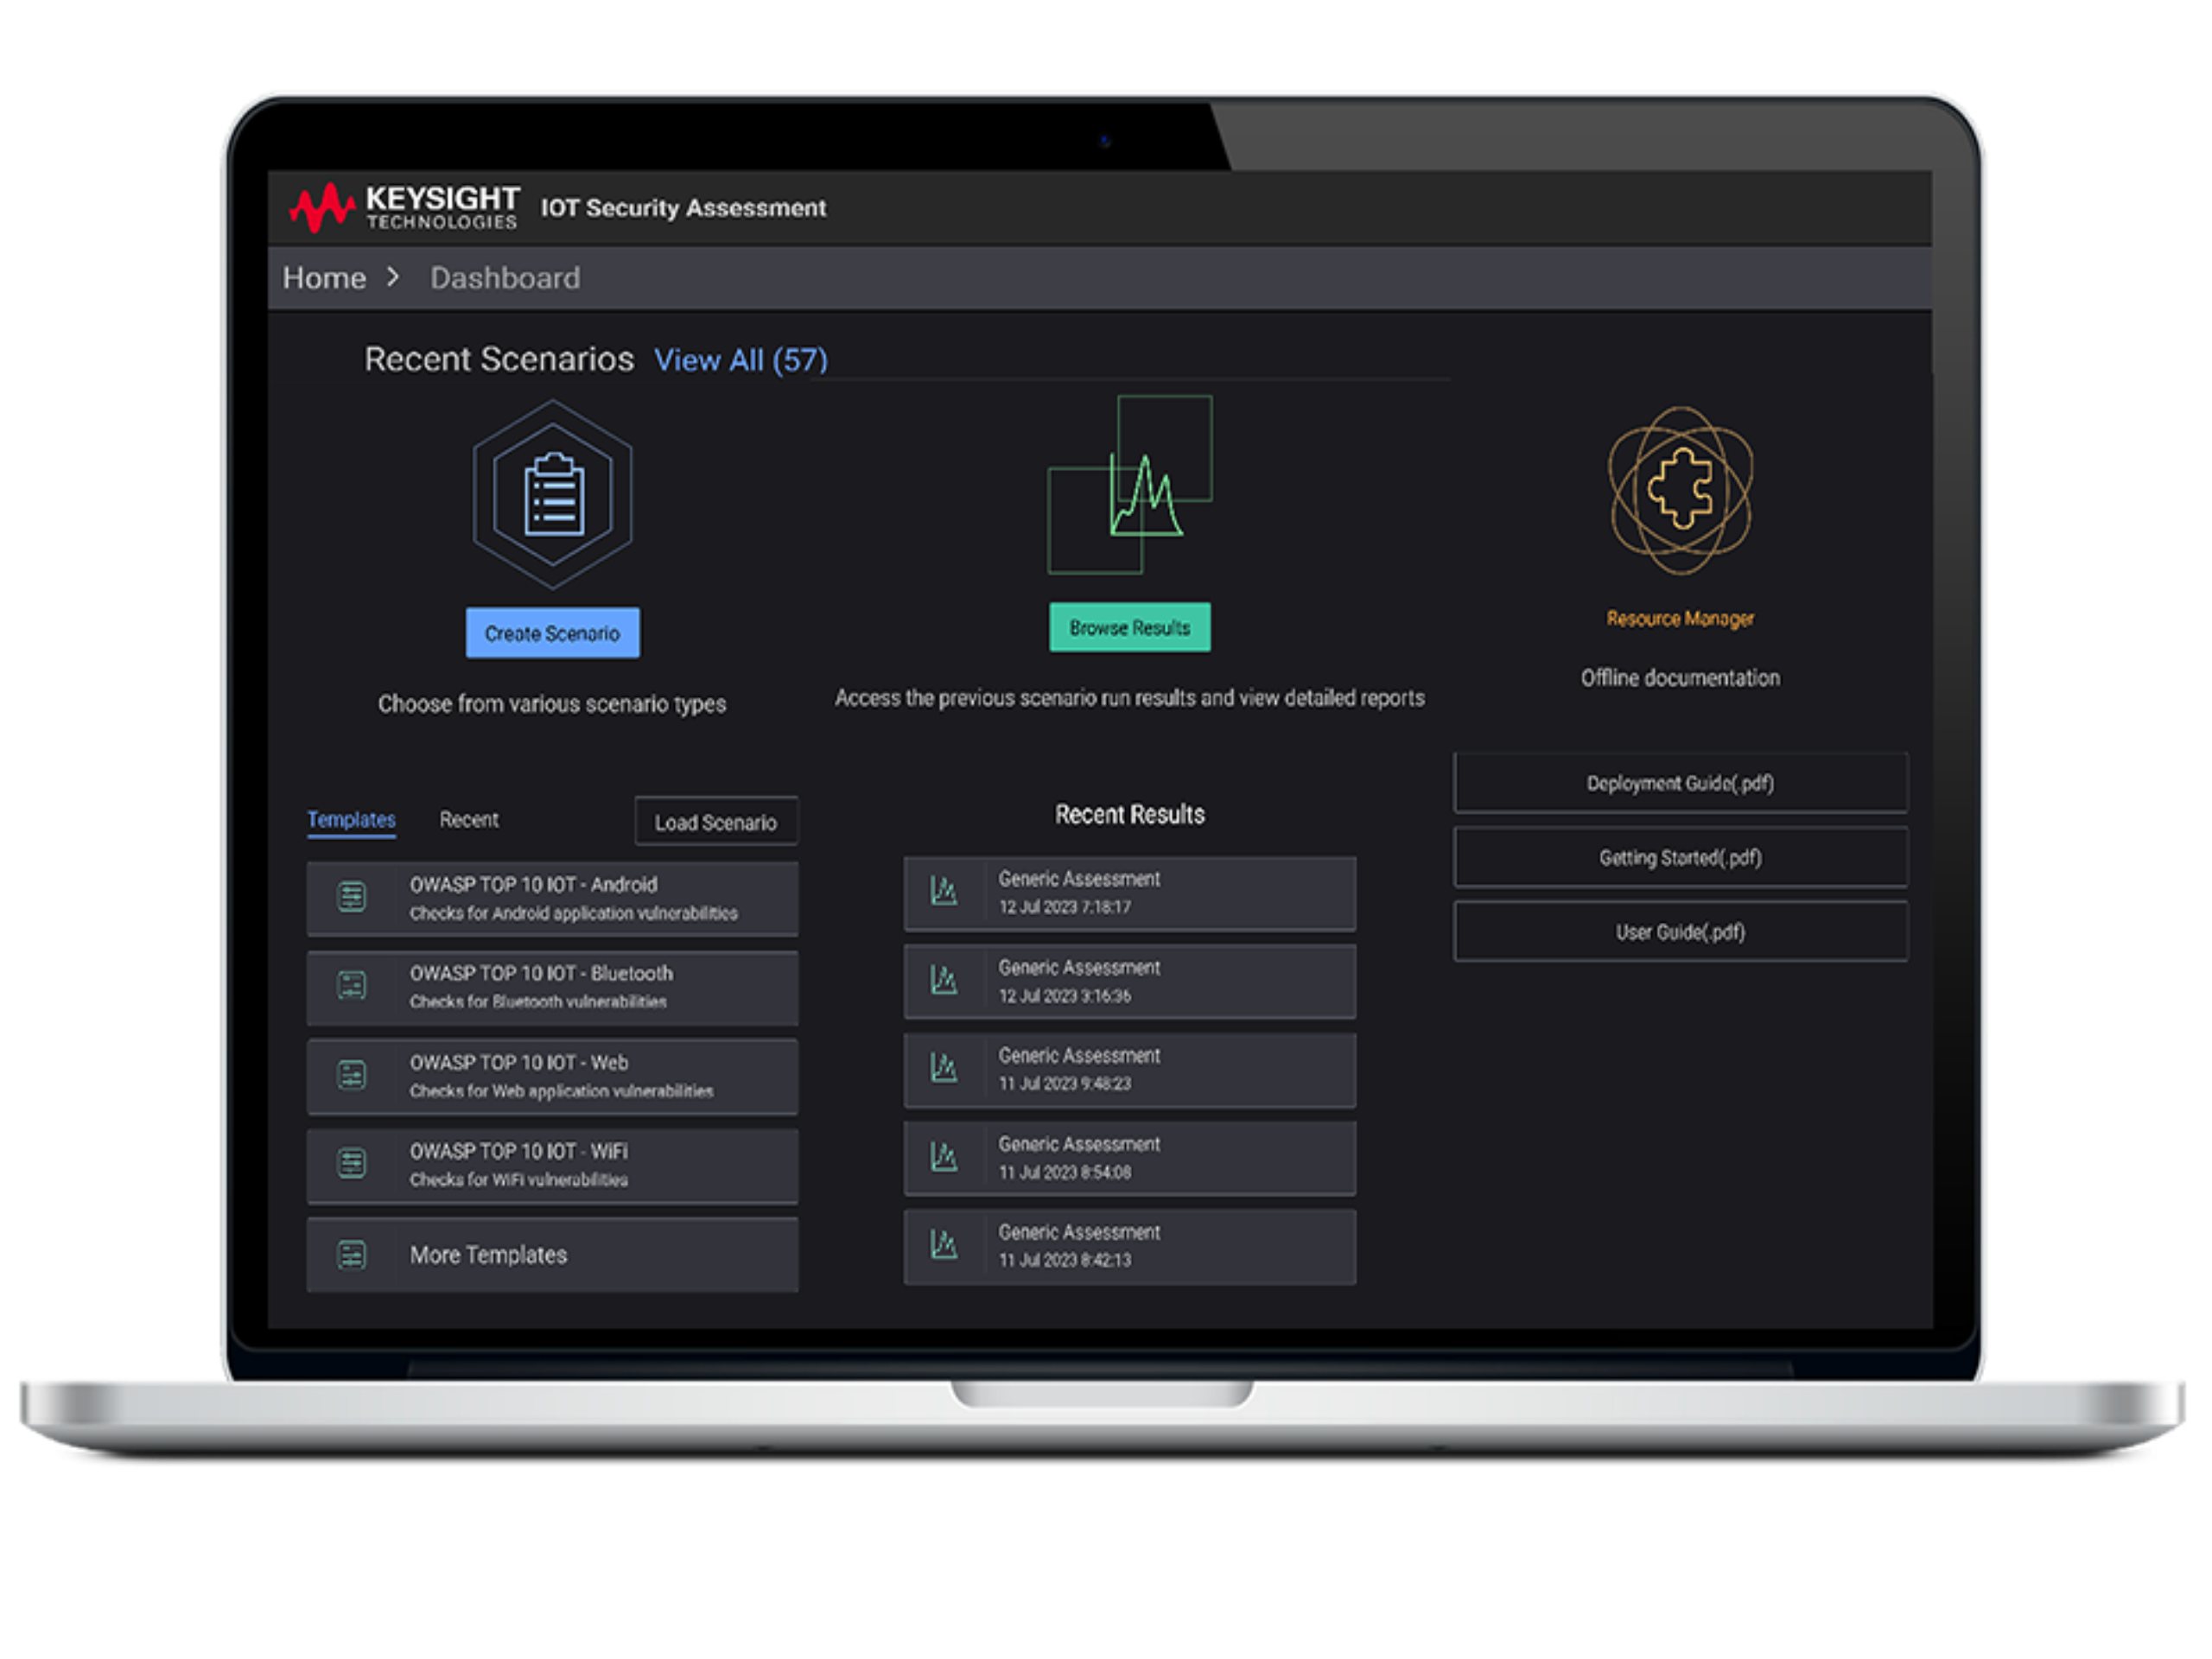Switch to the Recent tab
The image size is (2212, 1659).
pyautogui.click(x=469, y=820)
